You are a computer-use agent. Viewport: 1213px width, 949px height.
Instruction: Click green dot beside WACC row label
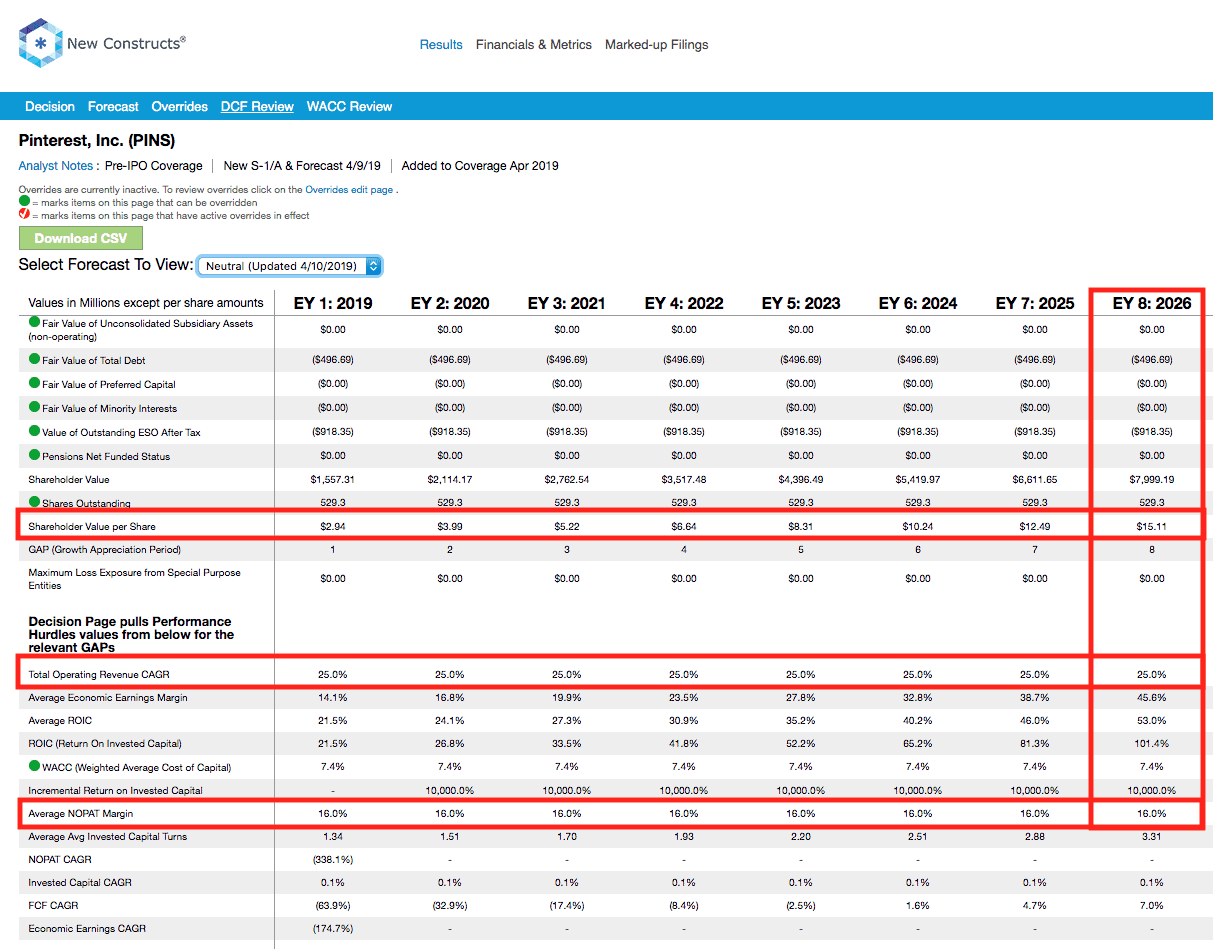(34, 766)
